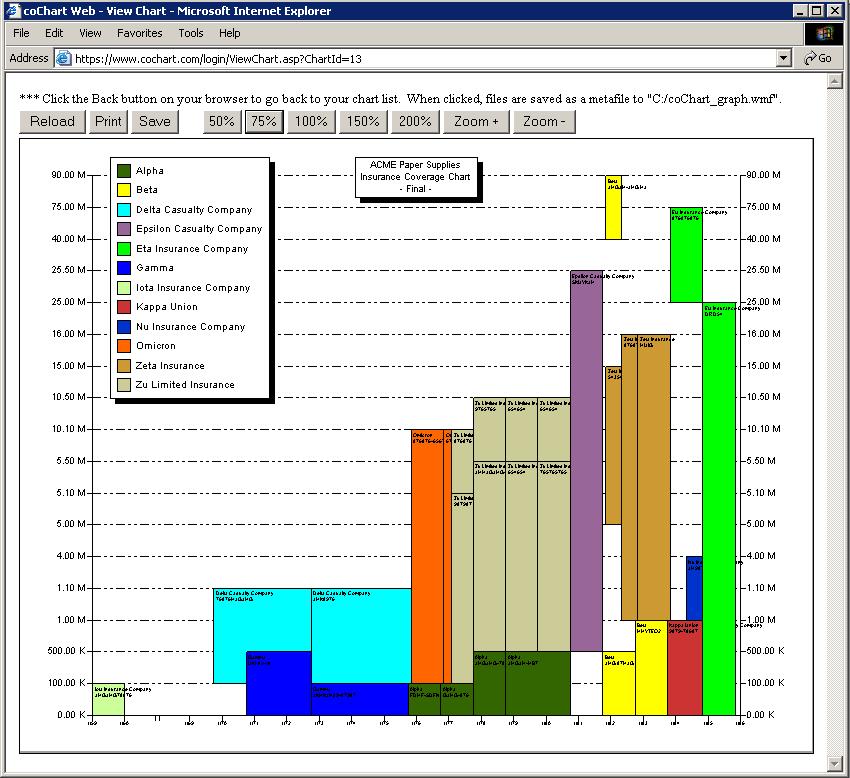Open the Tools menu
Screen dimensions: 850x778
pos(190,33)
